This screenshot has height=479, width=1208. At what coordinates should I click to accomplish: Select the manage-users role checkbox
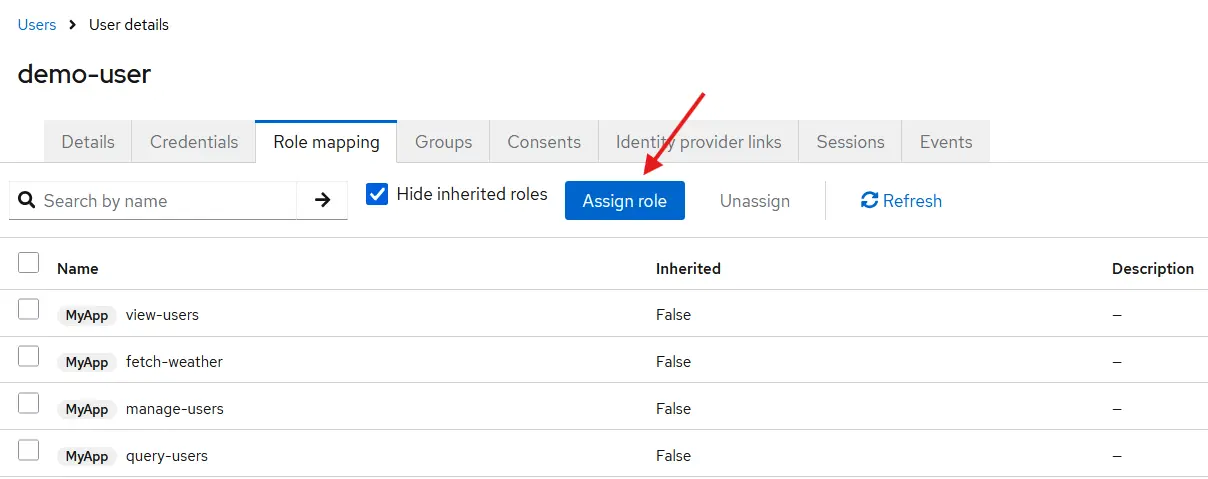click(29, 404)
